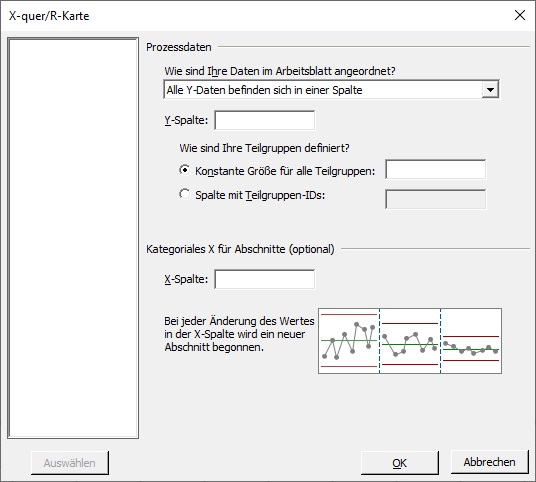Click the empty column list box
This screenshot has width=536, height=482.
pos(73,238)
